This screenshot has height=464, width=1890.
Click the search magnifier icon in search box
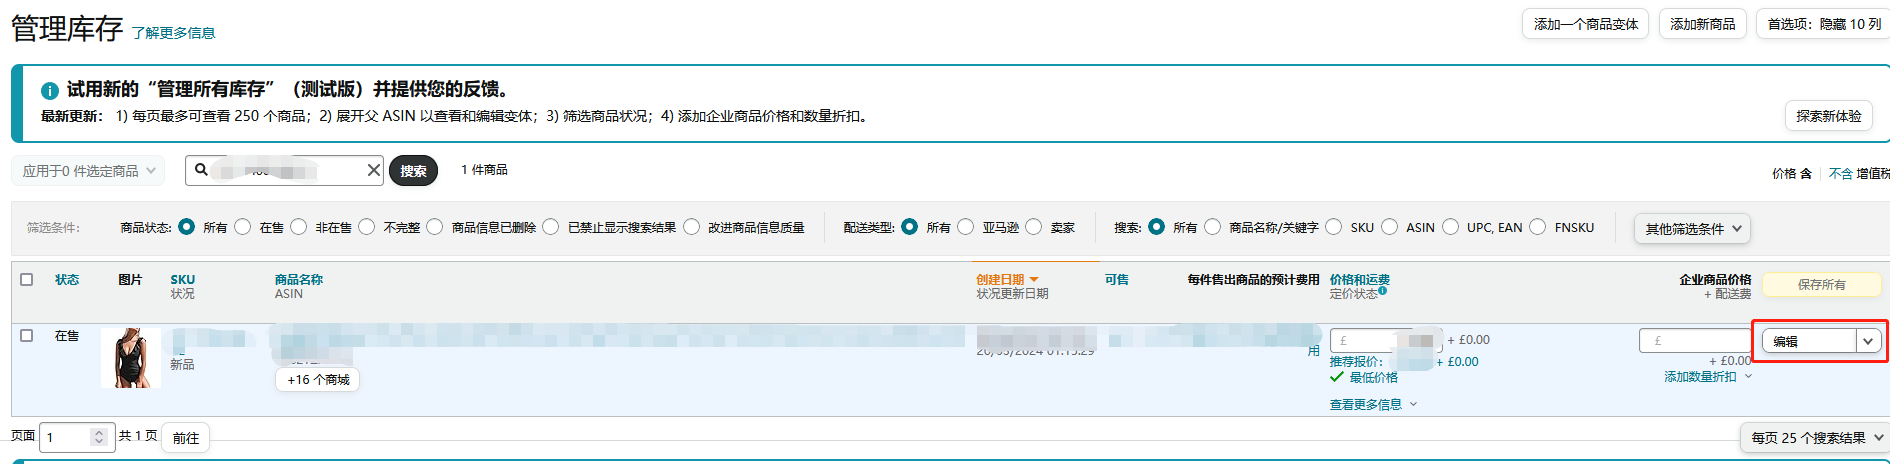point(201,170)
